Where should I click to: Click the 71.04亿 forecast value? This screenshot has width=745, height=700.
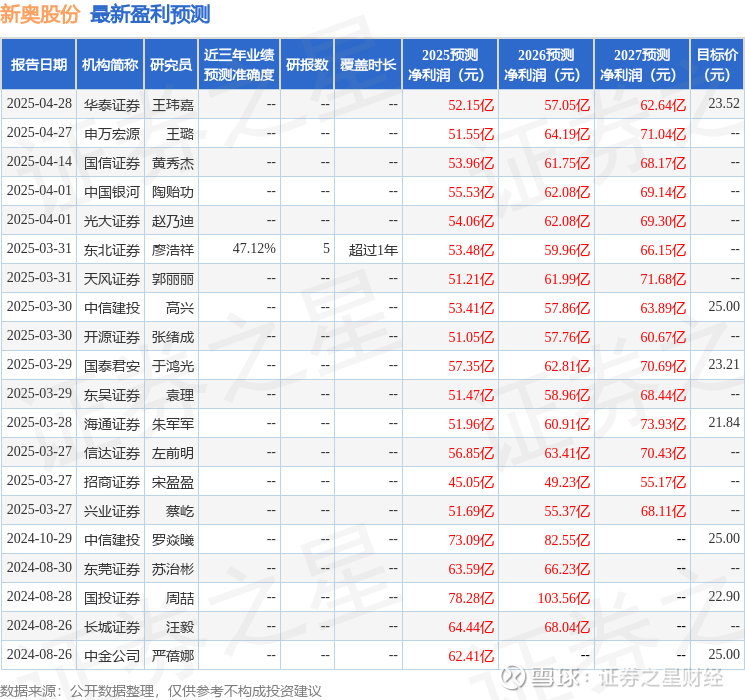663,134
